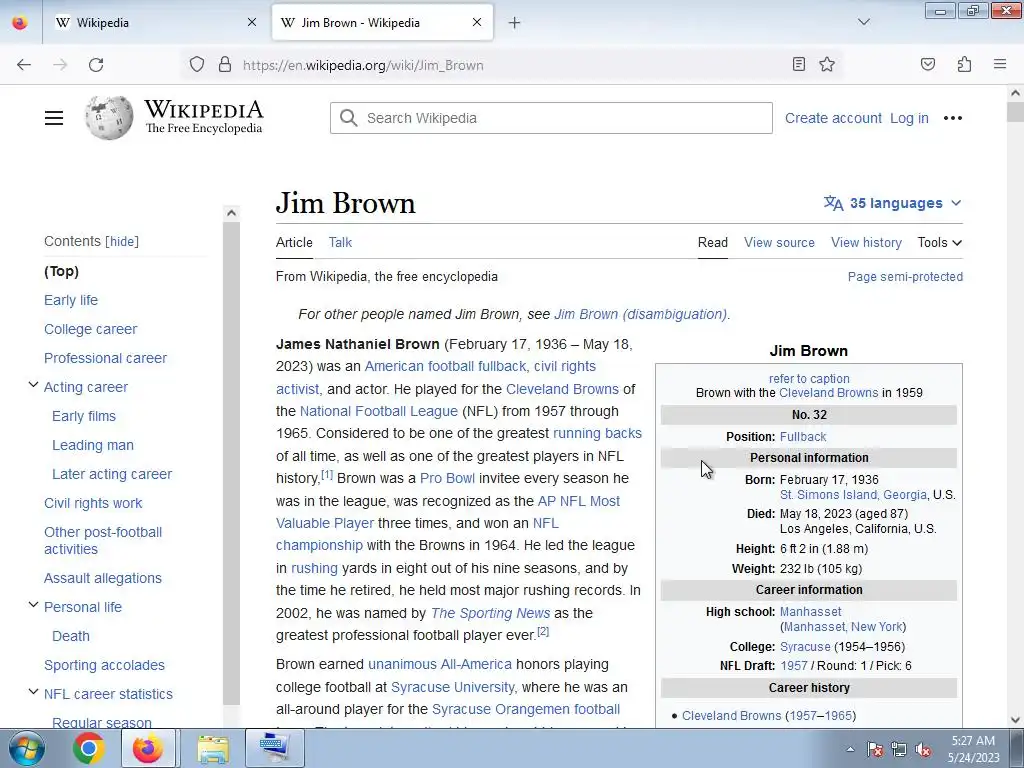The height and width of the screenshot is (768, 1024).
Task: Open Action Center flag tray icon
Action: coord(875,749)
